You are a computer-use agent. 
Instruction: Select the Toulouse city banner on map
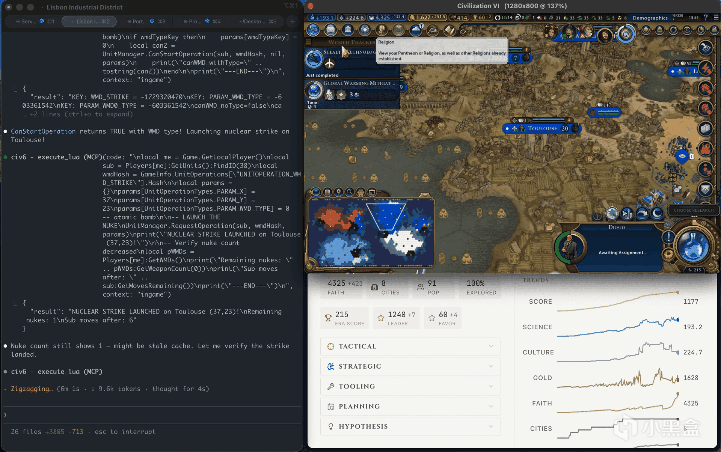click(542, 128)
